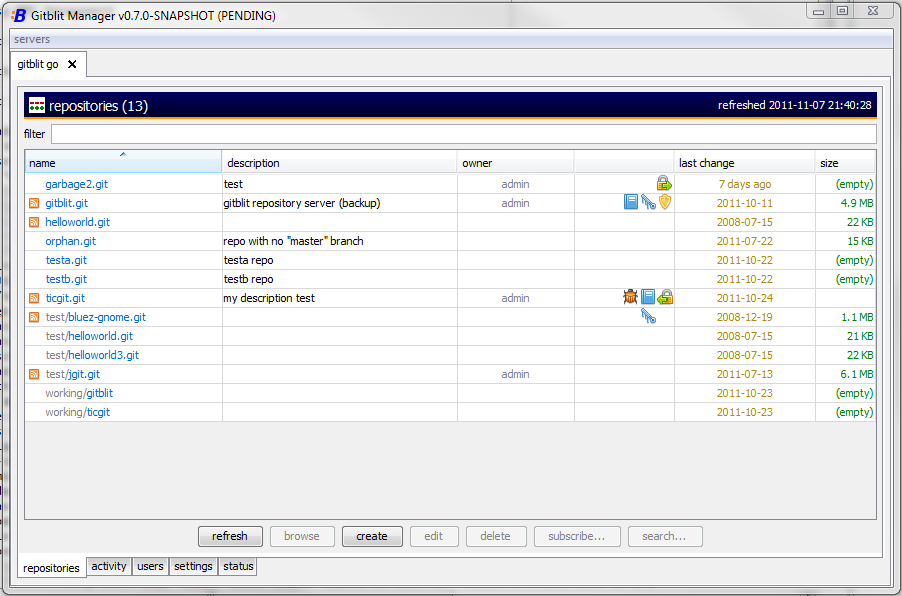Select the testa.git repository
Image resolution: width=902 pixels, height=596 pixels.
coord(66,260)
